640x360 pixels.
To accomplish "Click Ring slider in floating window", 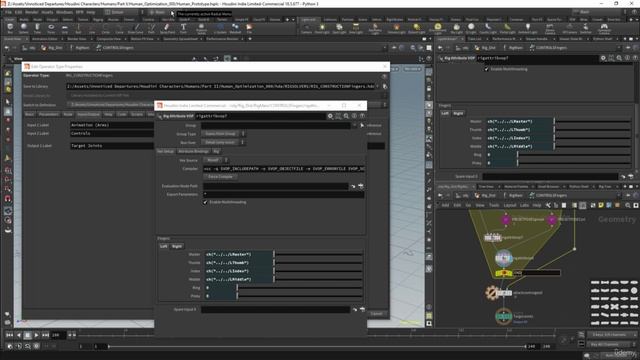I will pyautogui.click(x=299, y=288).
